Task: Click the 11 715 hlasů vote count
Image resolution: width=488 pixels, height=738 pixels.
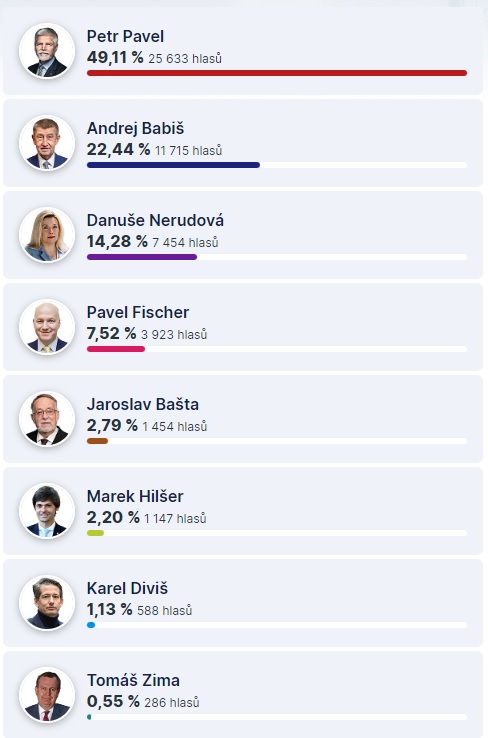Action: pyautogui.click(x=188, y=151)
